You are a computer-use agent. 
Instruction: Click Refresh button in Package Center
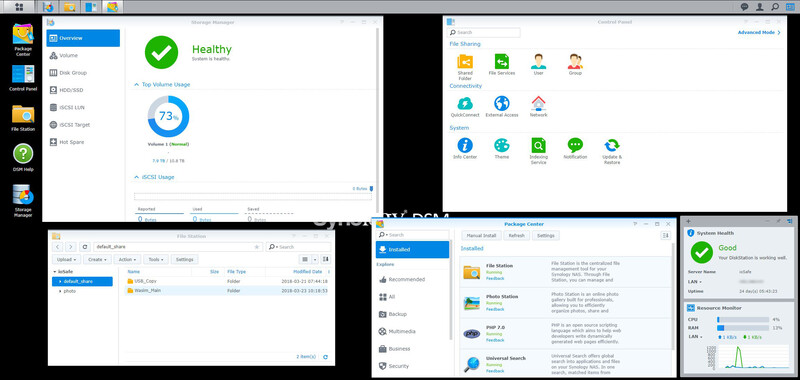tap(517, 236)
